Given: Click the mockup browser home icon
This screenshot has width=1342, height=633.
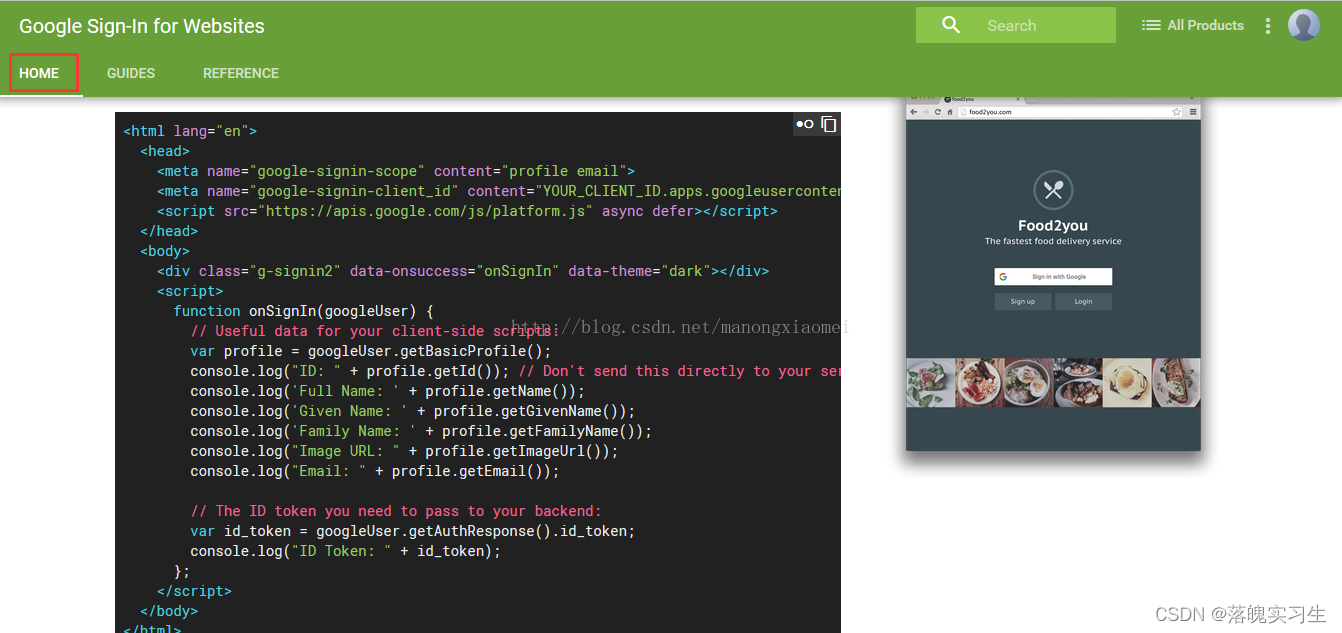Looking at the screenshot, I should click(x=950, y=112).
